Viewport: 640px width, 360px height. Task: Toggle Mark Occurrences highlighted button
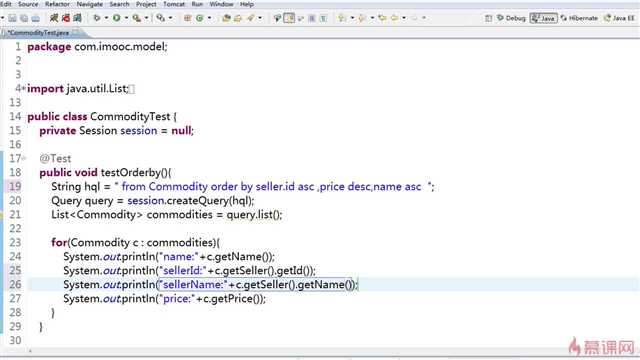click(289, 18)
